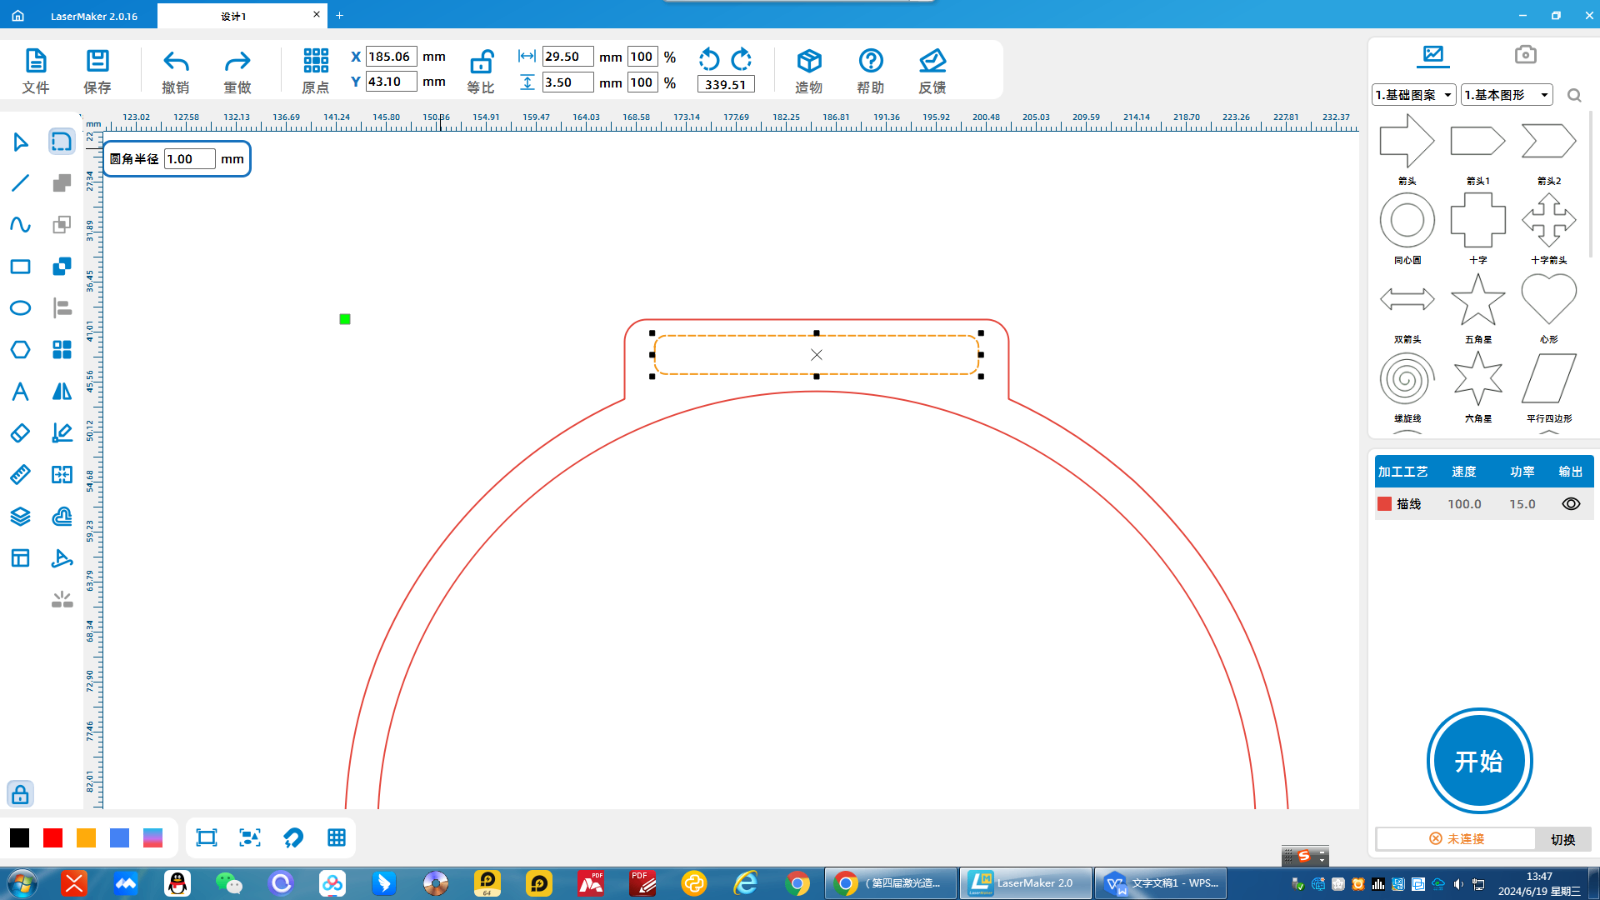Open the 1.基本图形 dropdown
The image size is (1600, 900).
1506,95
